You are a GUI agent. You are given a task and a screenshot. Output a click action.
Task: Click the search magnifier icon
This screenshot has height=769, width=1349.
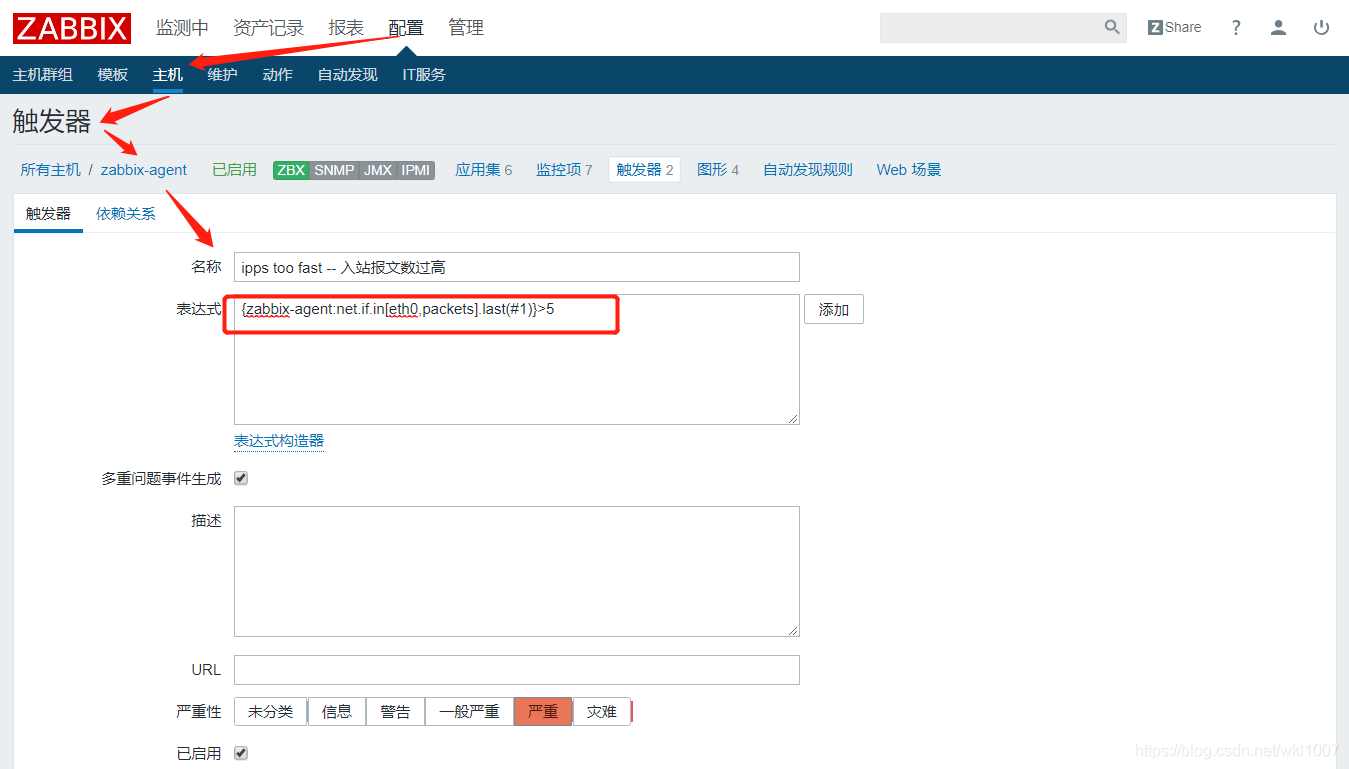click(1112, 27)
